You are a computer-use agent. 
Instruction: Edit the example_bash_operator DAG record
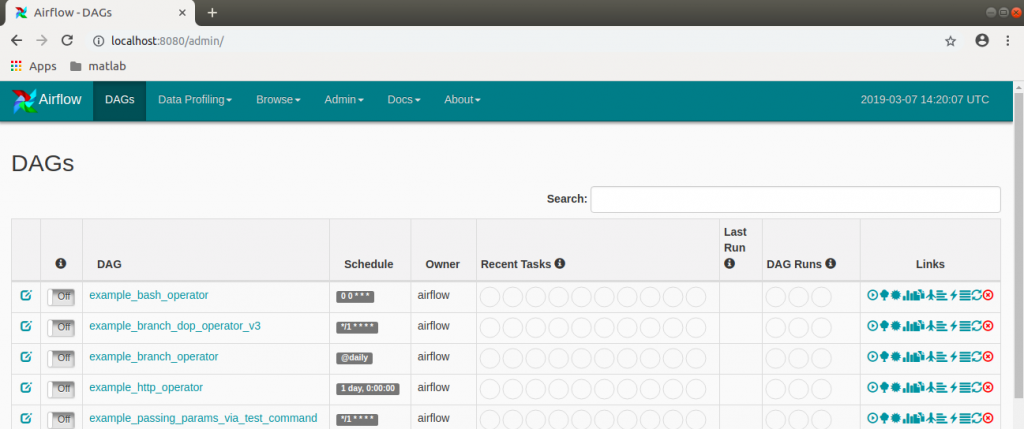pos(26,295)
